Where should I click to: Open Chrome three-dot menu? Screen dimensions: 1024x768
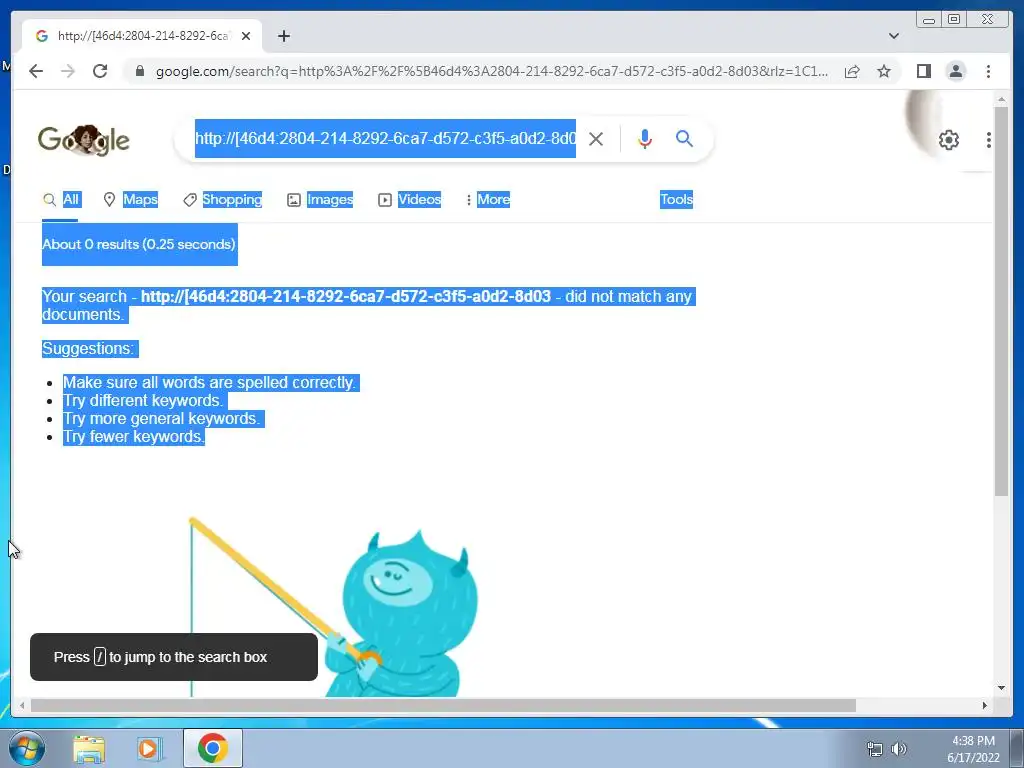point(988,71)
